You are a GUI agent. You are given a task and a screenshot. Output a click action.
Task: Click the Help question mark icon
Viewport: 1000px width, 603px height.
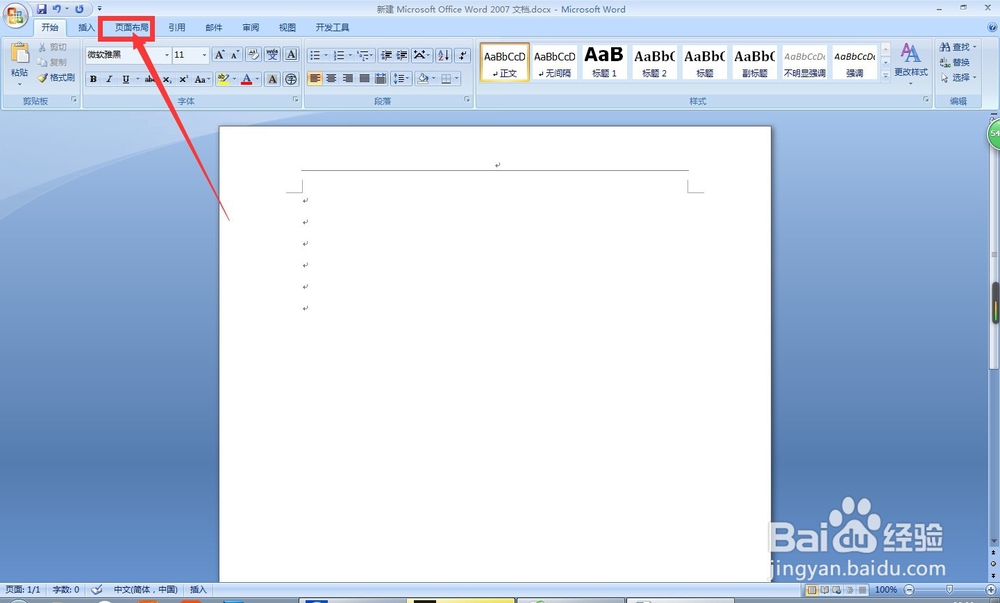point(992,27)
